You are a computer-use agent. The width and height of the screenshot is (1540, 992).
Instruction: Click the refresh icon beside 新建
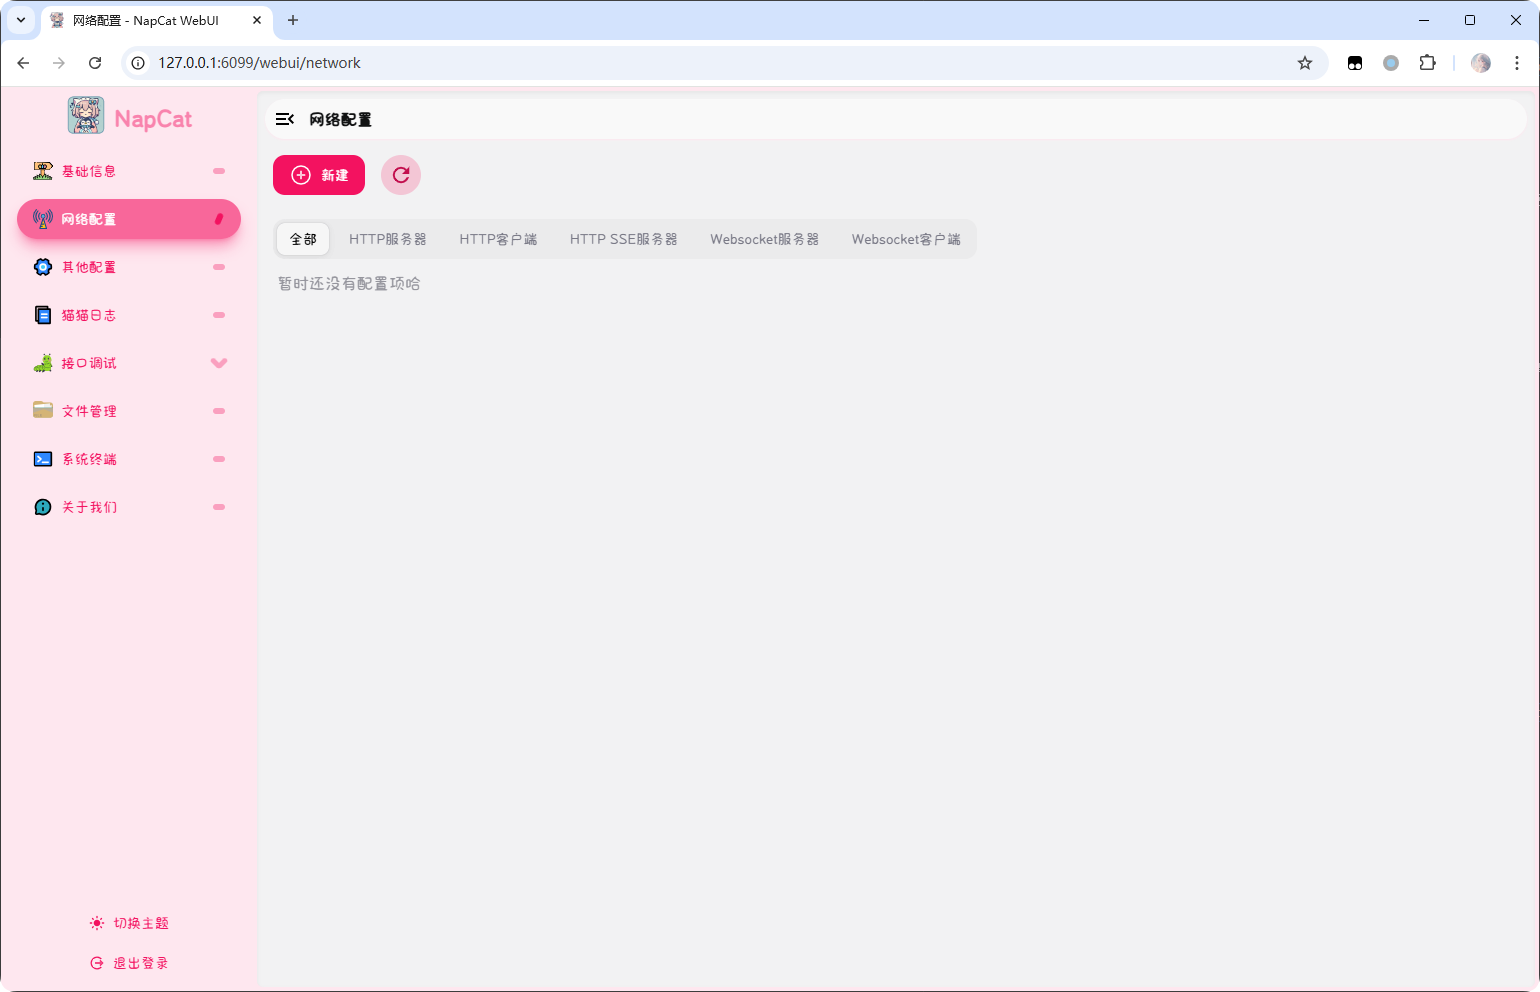[x=401, y=175]
